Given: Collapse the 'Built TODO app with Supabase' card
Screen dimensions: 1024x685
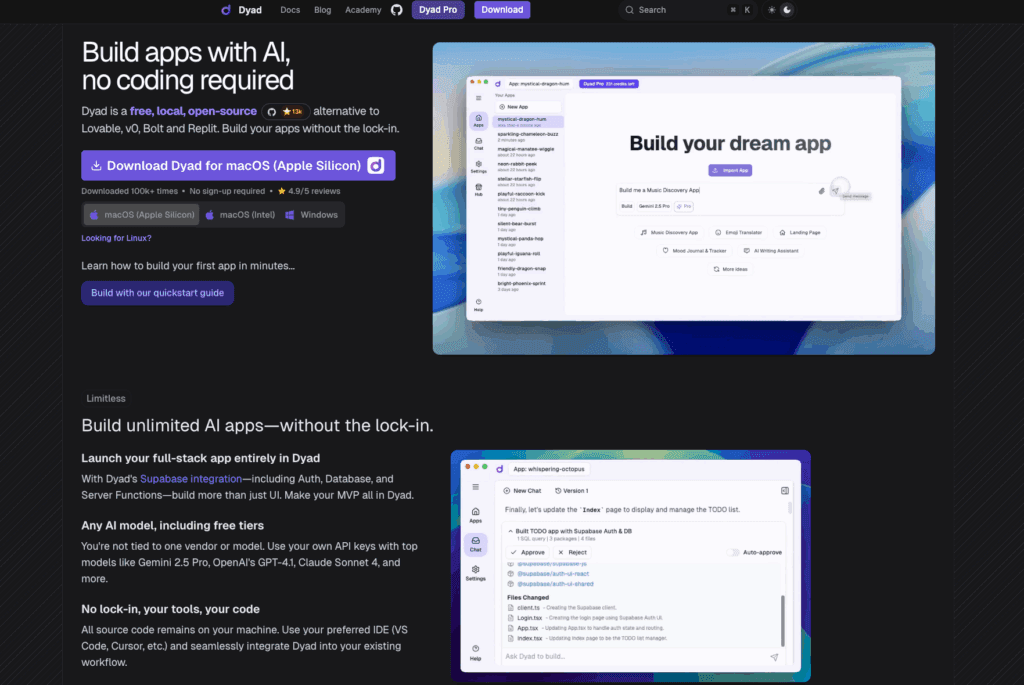Looking at the screenshot, I should (x=511, y=532).
